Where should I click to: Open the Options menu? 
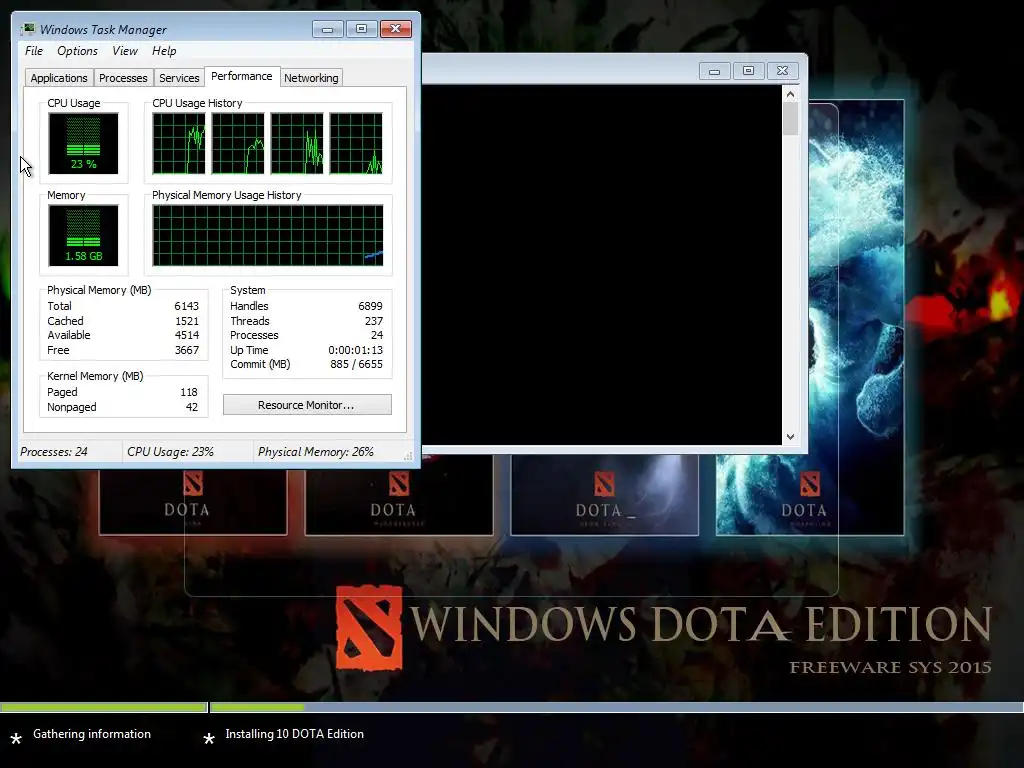(x=77, y=51)
